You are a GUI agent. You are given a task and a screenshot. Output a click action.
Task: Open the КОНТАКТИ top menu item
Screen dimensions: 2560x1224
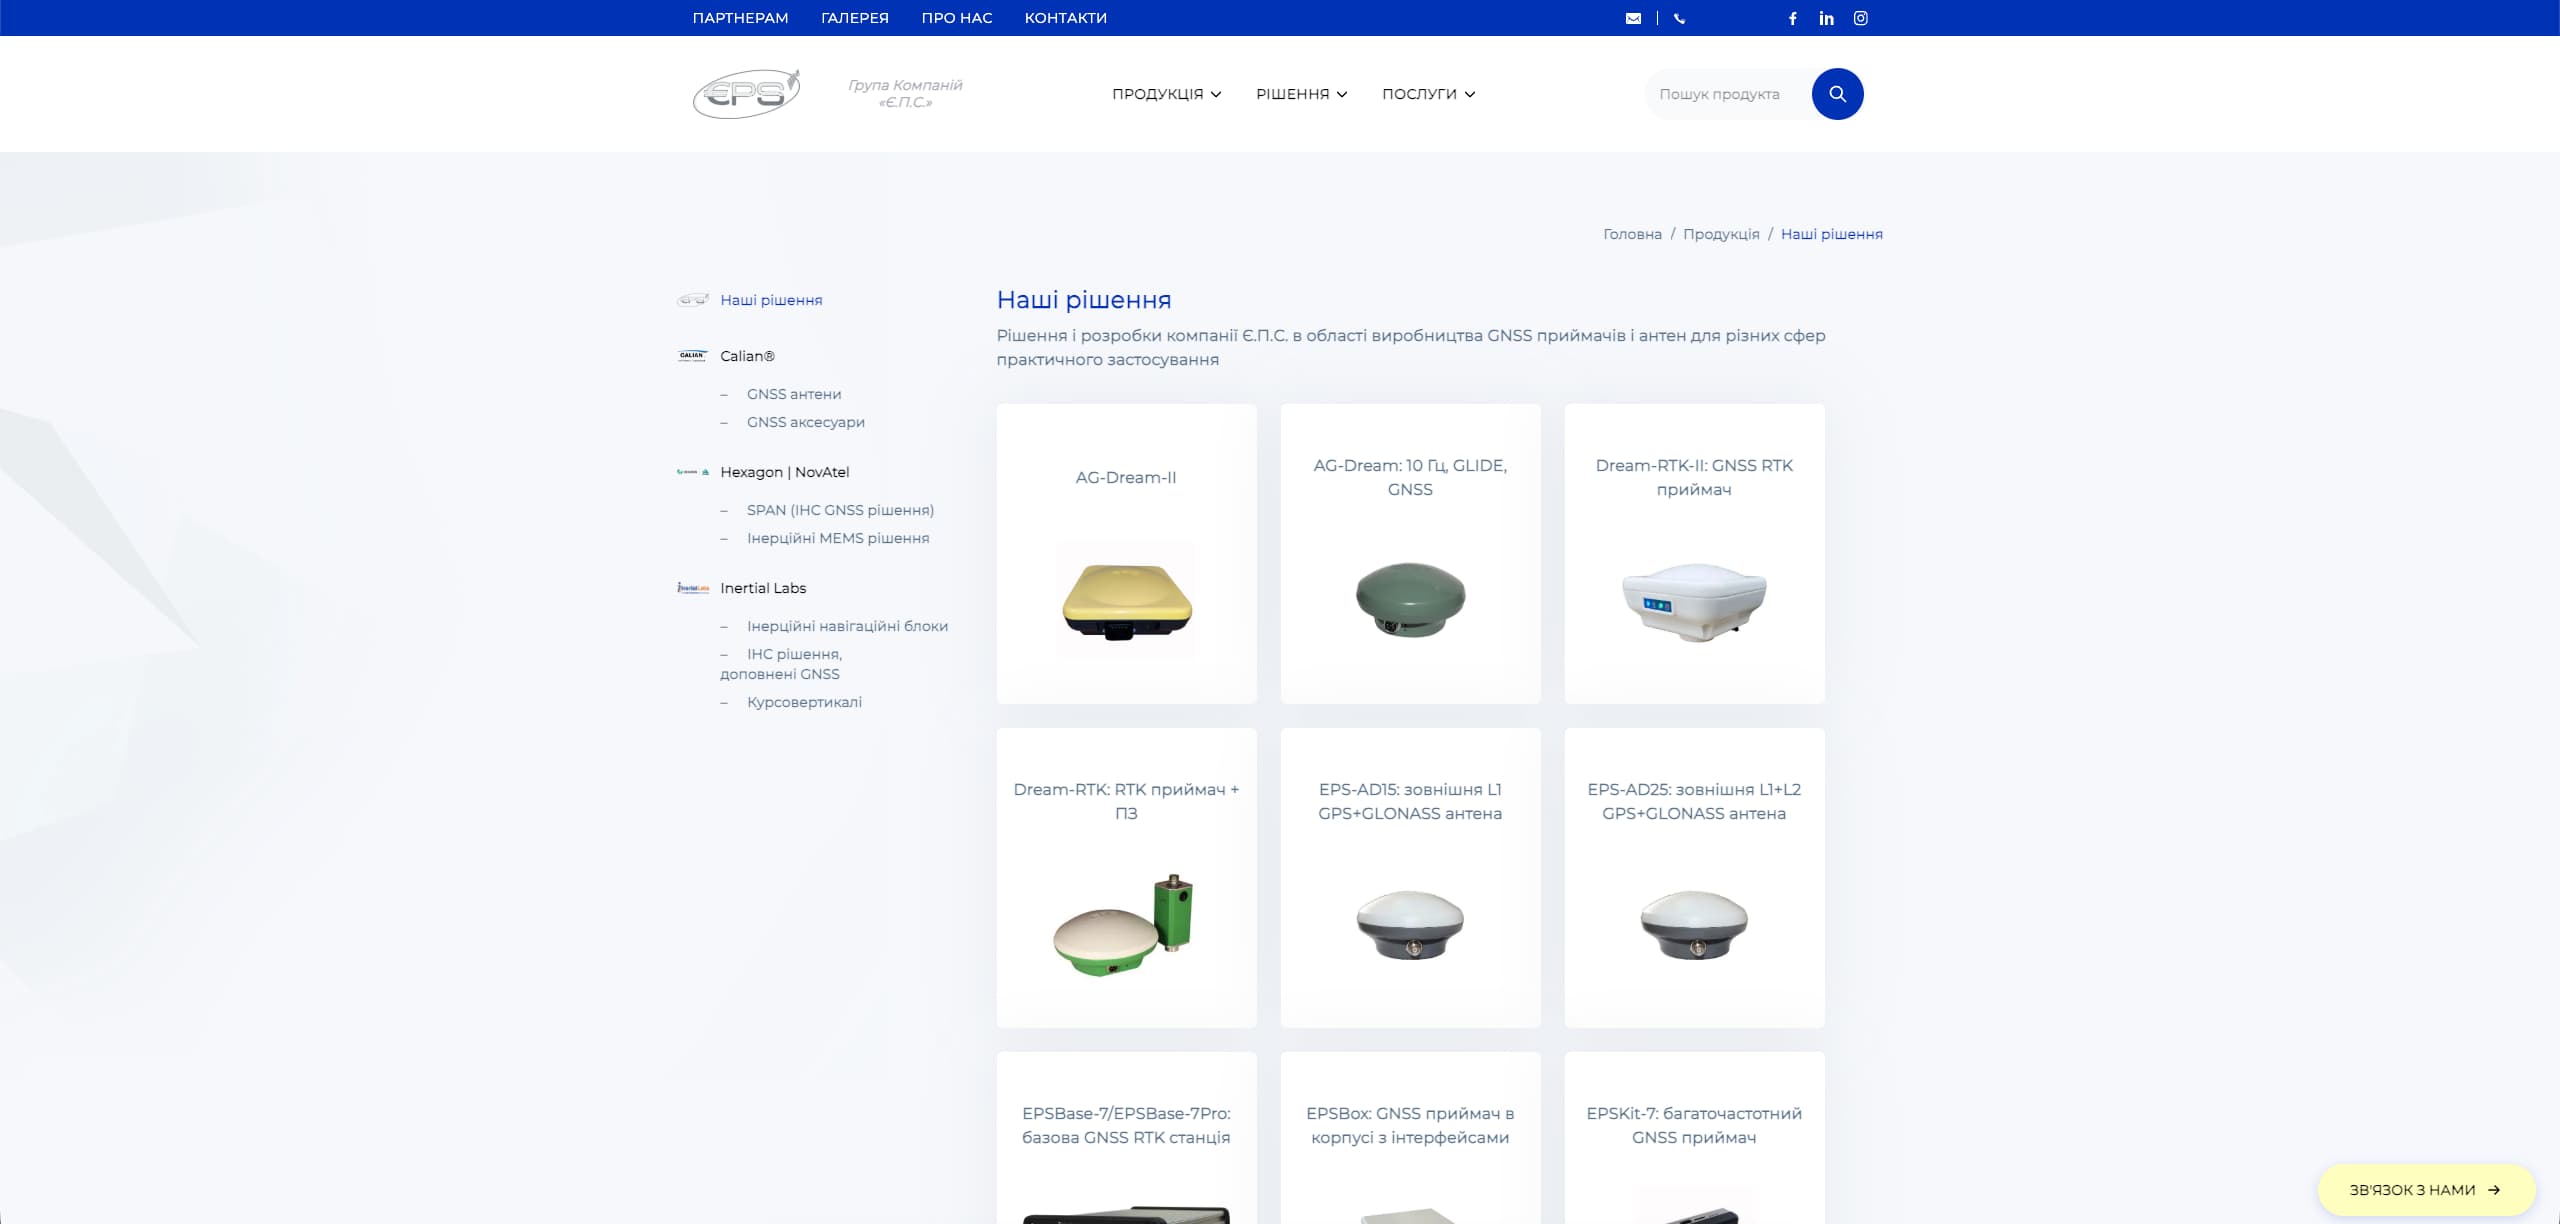click(1065, 18)
